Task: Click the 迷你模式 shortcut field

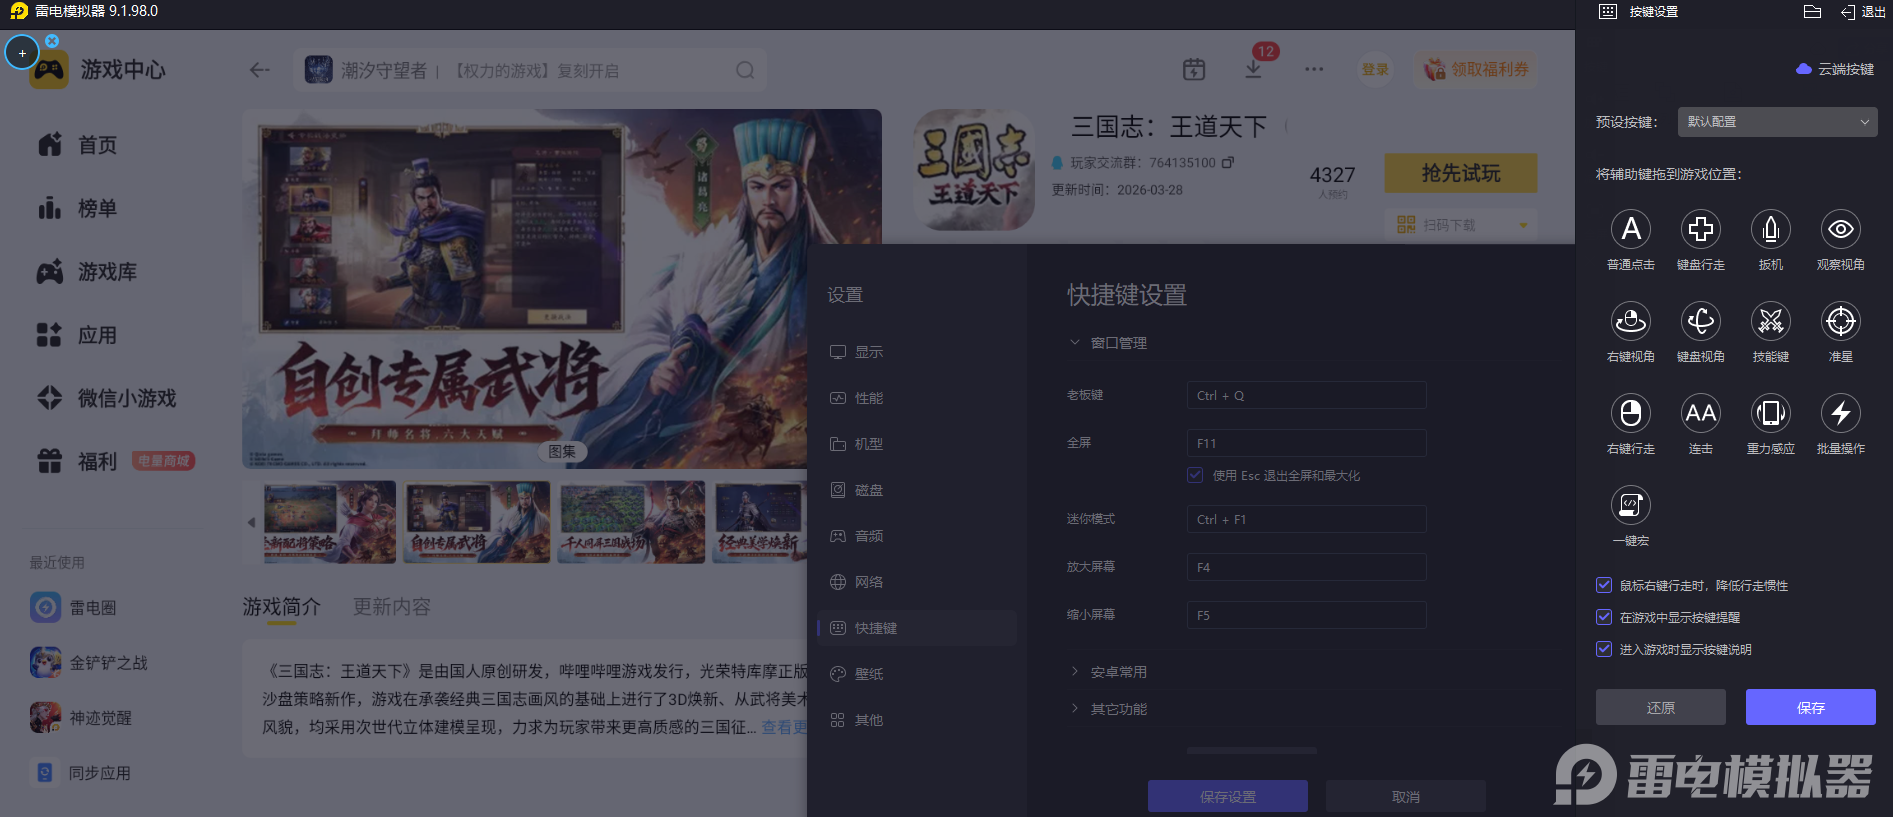Action: pyautogui.click(x=1306, y=519)
